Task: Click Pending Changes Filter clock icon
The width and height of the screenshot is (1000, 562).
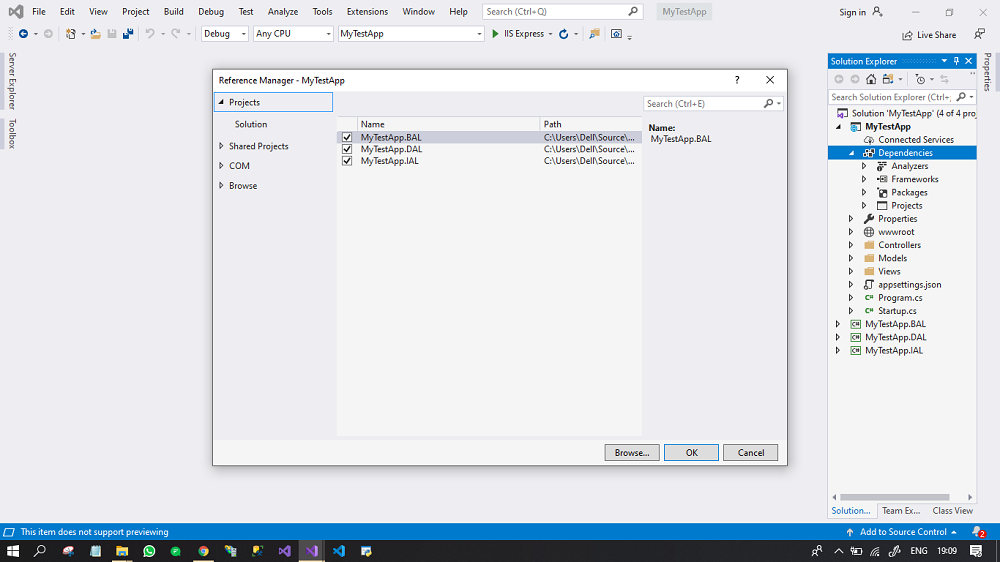Action: pyautogui.click(x=920, y=79)
